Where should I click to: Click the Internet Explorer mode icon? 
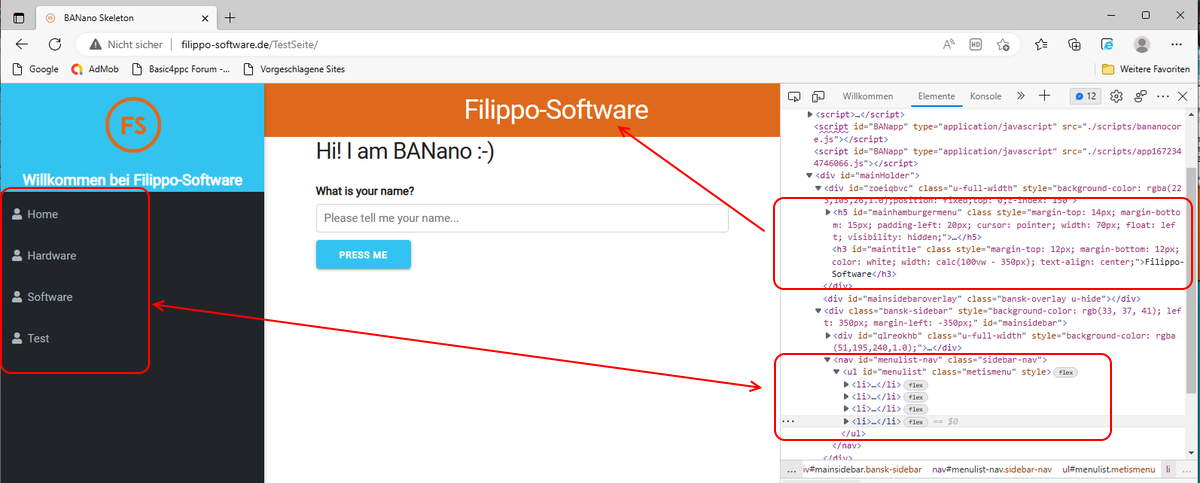click(x=1107, y=44)
